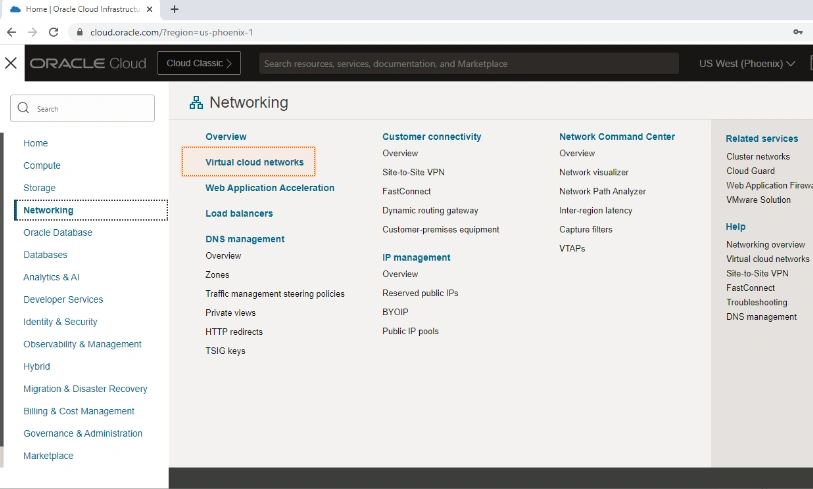813x489 pixels.
Task: Select Observability & Management in the side menu
Action: (82, 344)
